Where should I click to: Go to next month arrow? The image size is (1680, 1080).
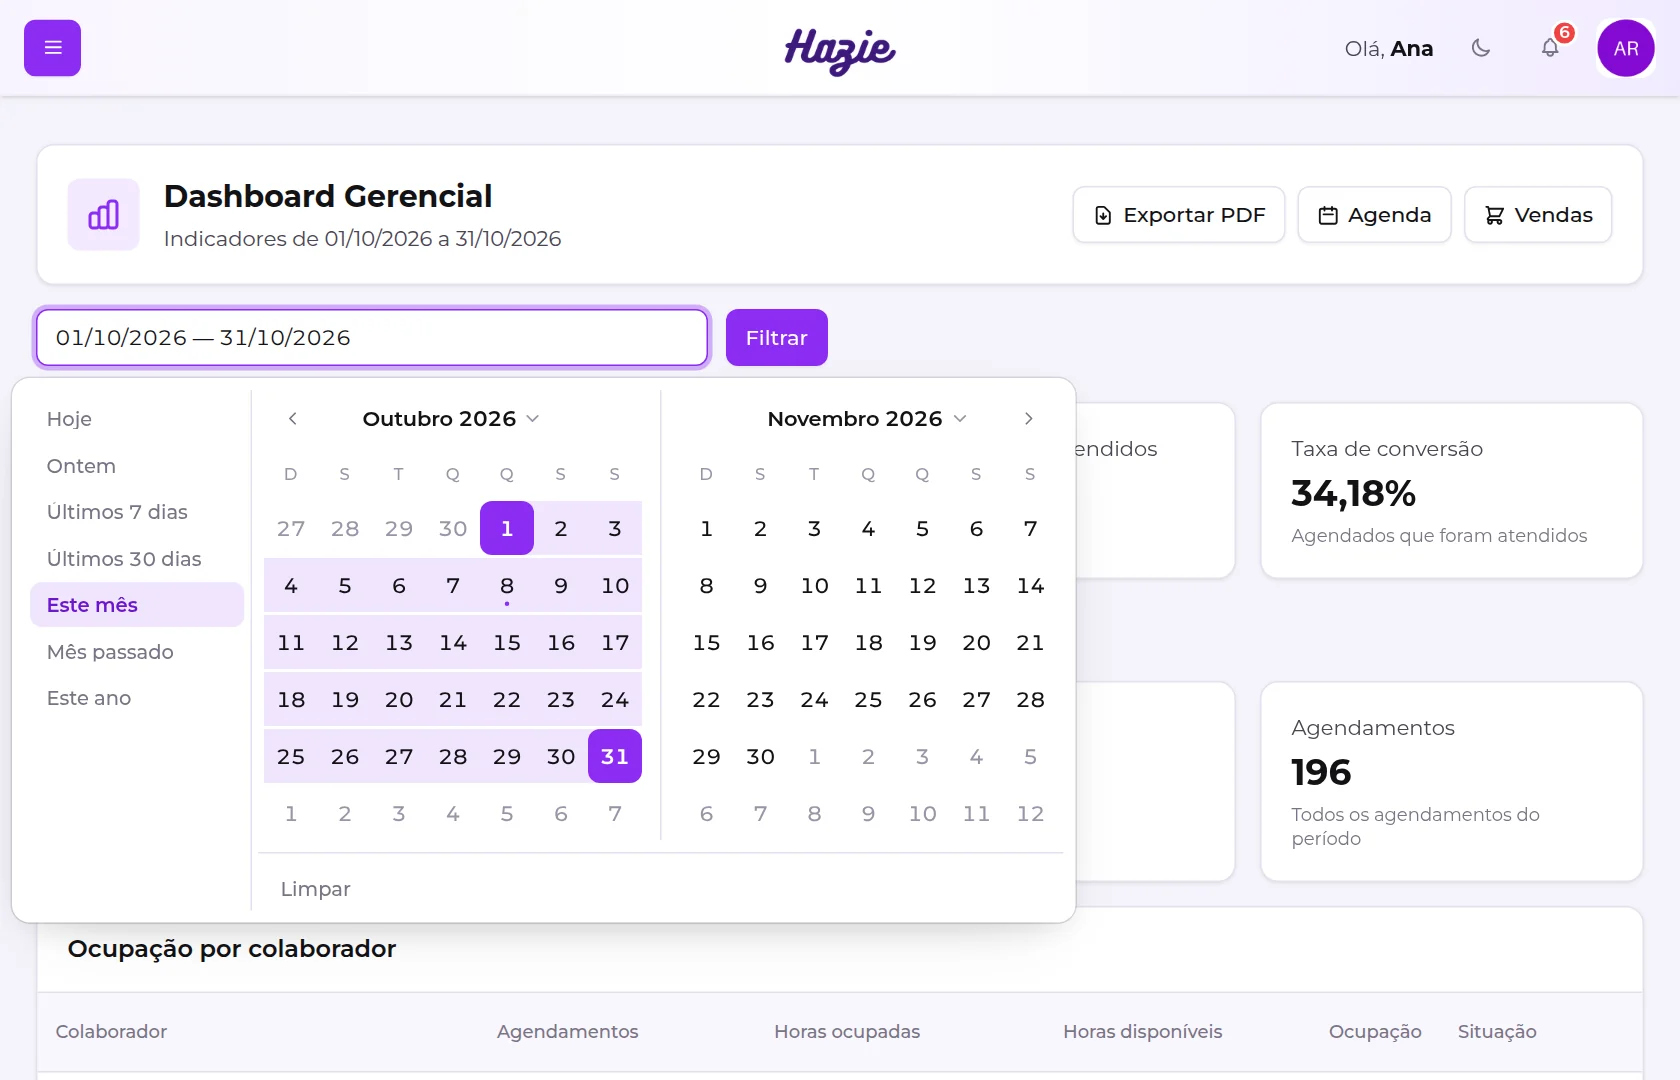point(1028,419)
